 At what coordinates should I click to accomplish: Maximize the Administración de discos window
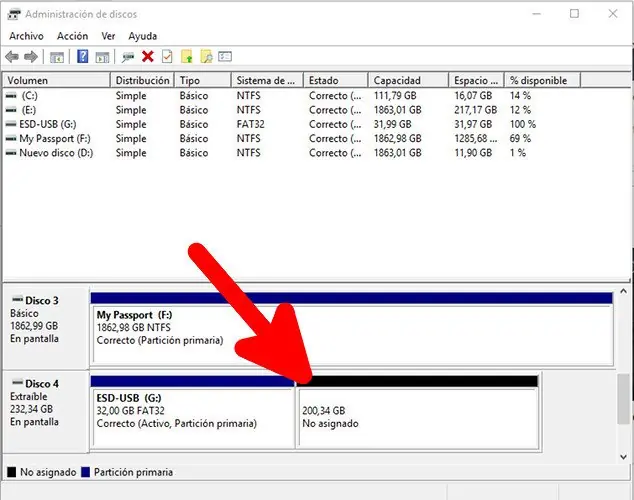click(574, 14)
